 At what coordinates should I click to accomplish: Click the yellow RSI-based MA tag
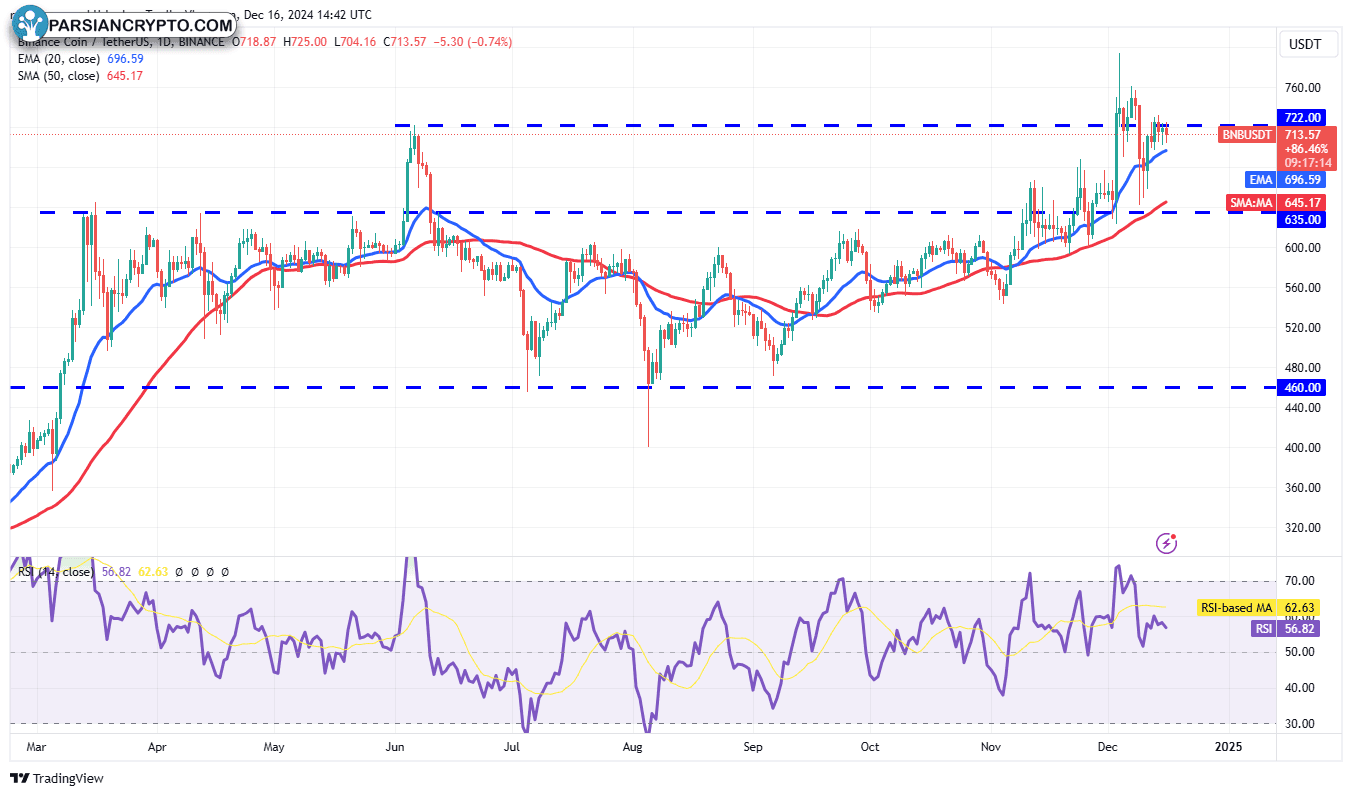tap(1235, 607)
